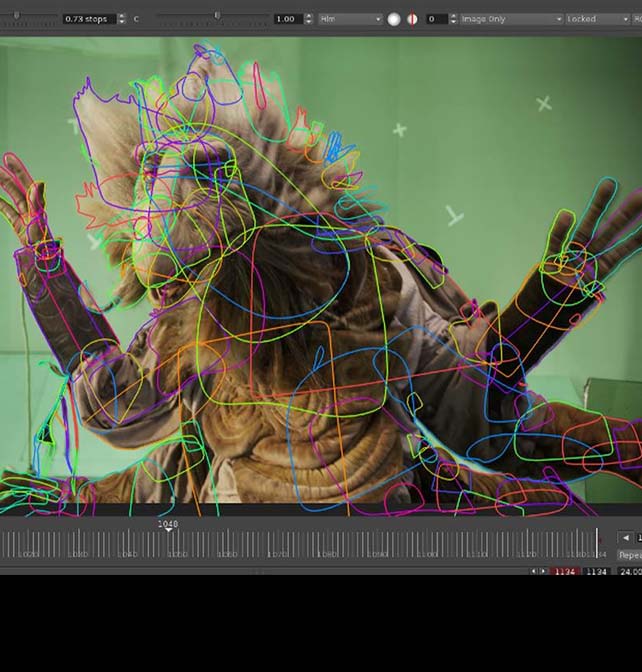Adjust the gamma slider handle
The image size is (642, 672).
[217, 15]
